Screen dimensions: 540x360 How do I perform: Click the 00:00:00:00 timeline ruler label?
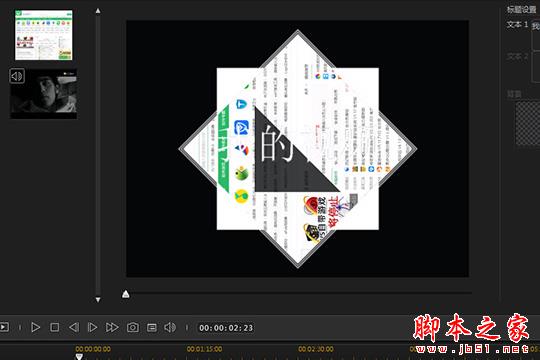tap(93, 349)
